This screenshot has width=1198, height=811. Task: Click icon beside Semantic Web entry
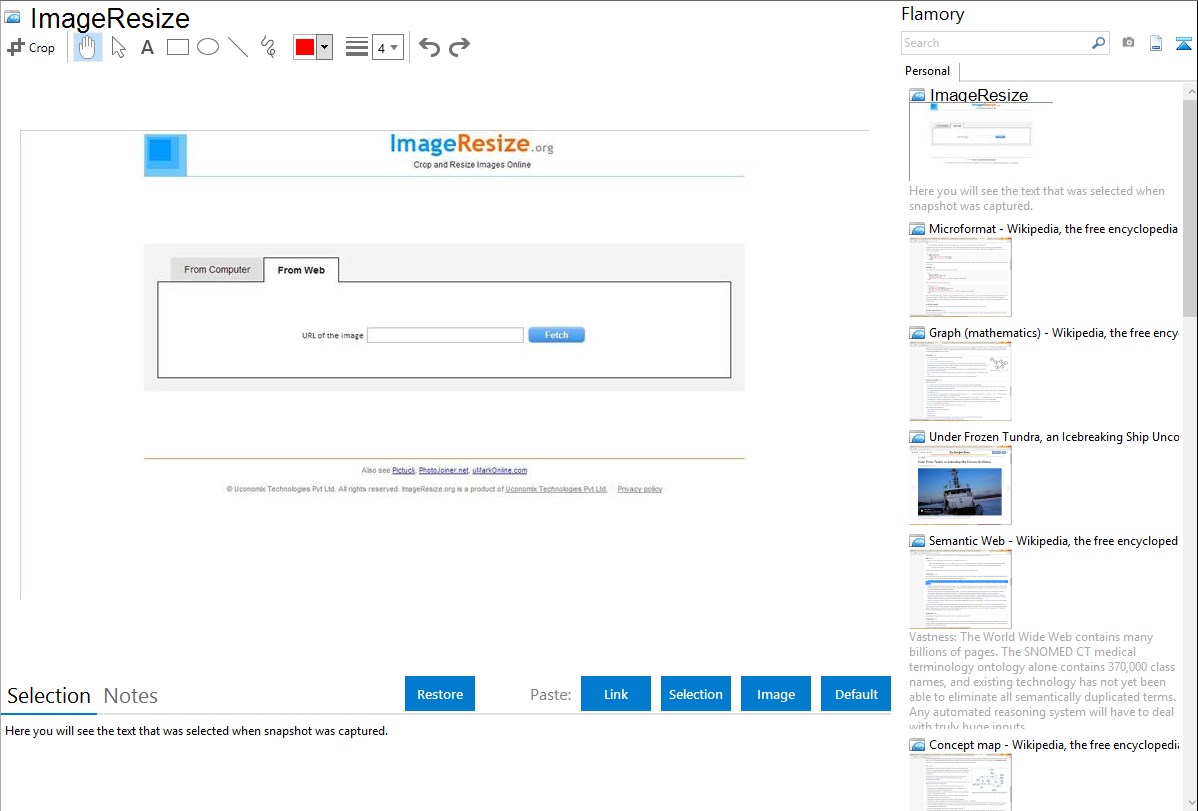click(917, 540)
